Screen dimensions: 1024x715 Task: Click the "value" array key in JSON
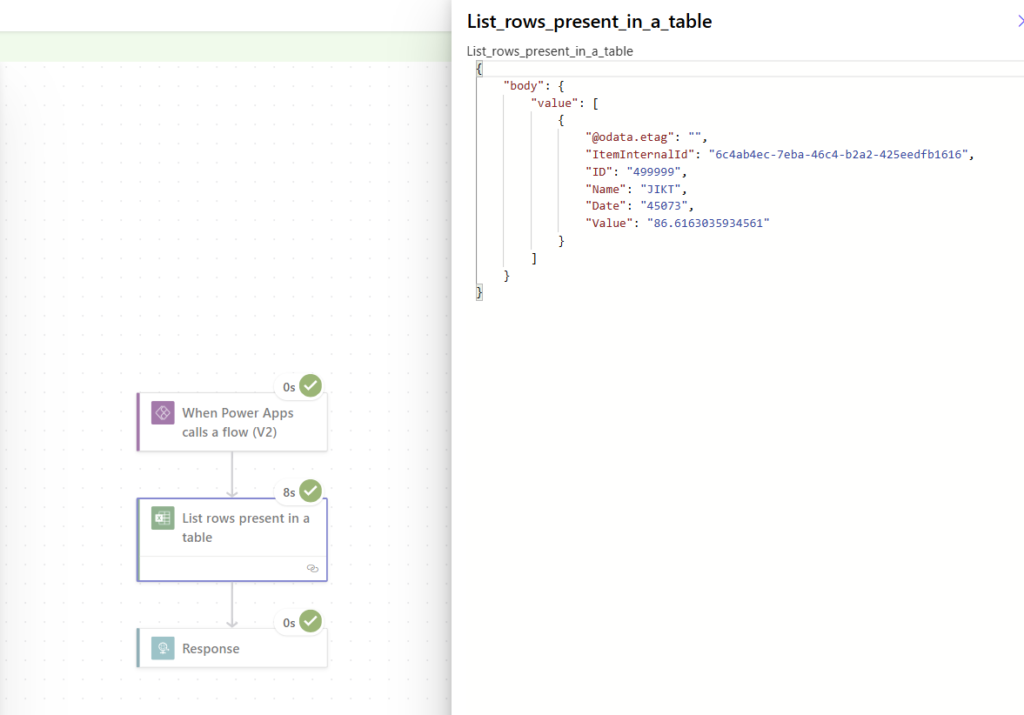554,103
